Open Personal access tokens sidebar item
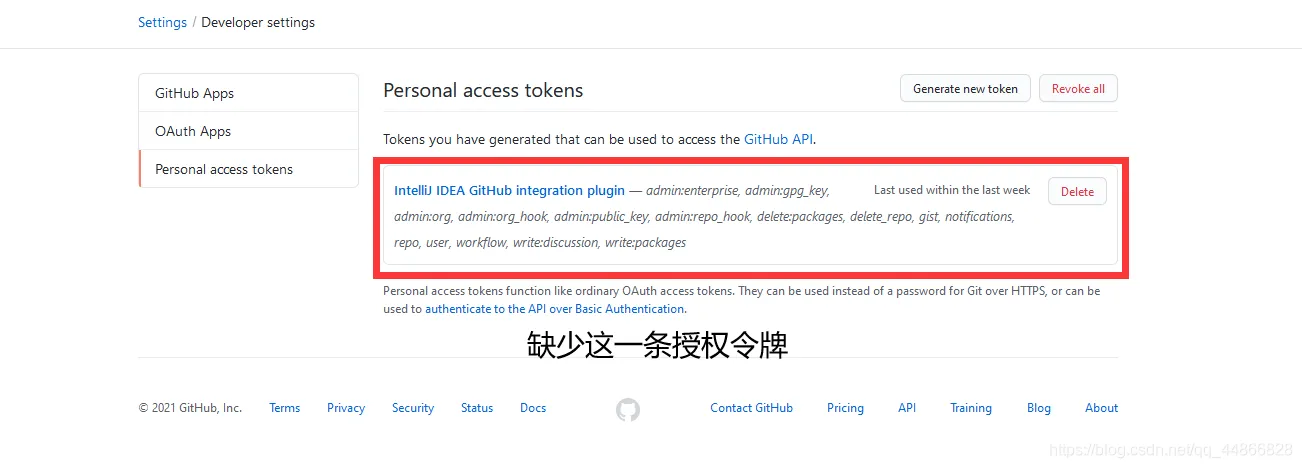 224,169
